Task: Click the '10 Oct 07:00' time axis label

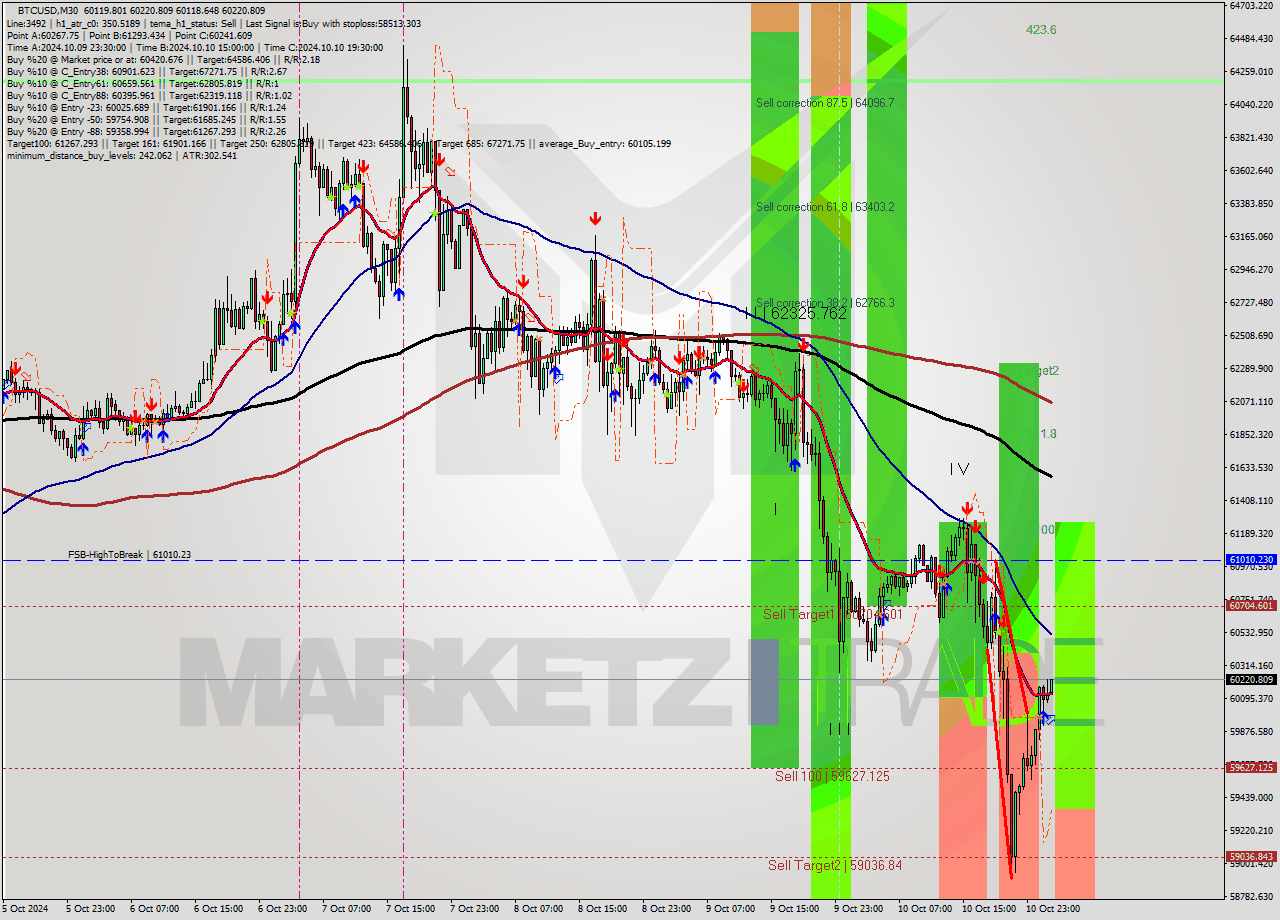Action: coord(923,909)
